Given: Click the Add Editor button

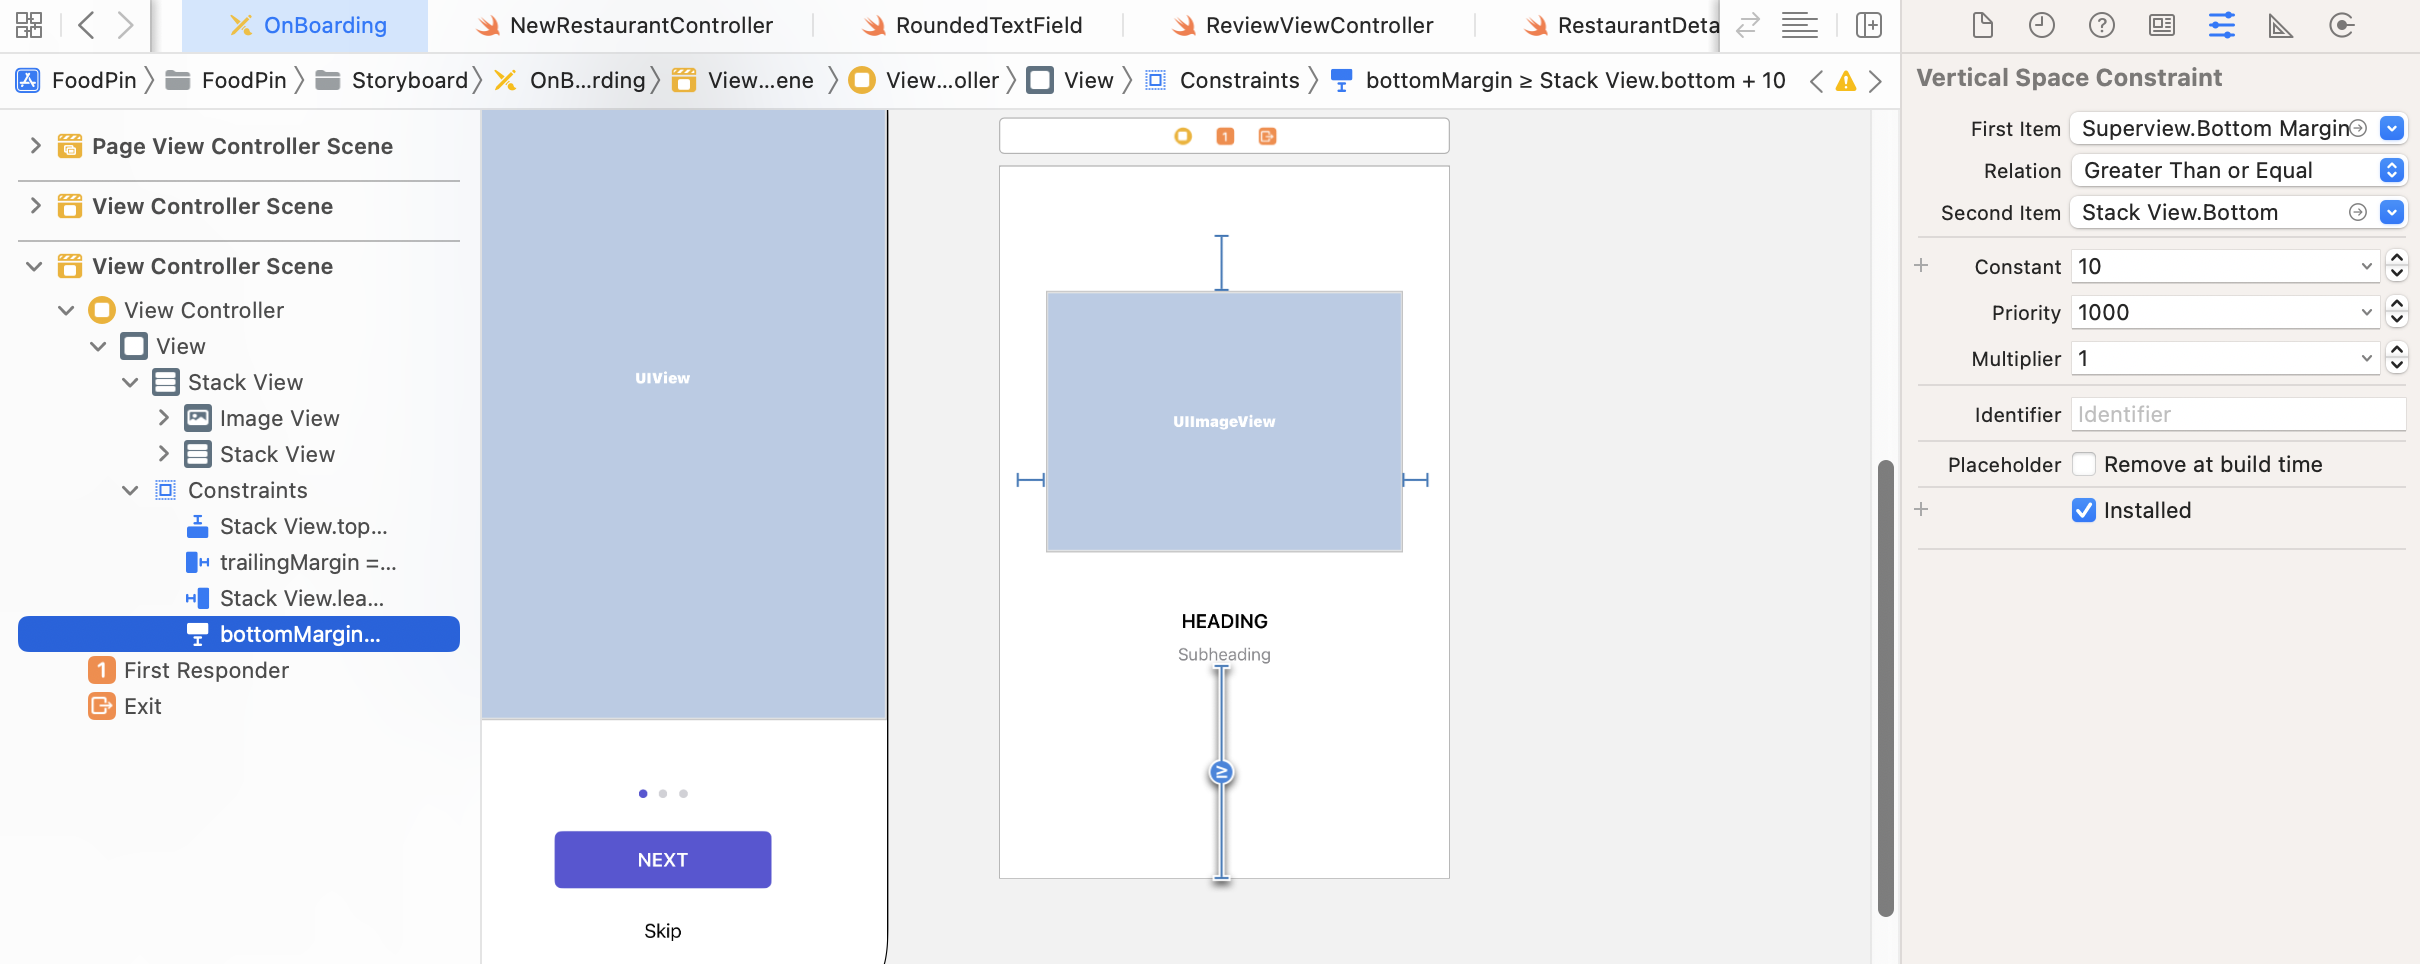Looking at the screenshot, I should click(1868, 25).
